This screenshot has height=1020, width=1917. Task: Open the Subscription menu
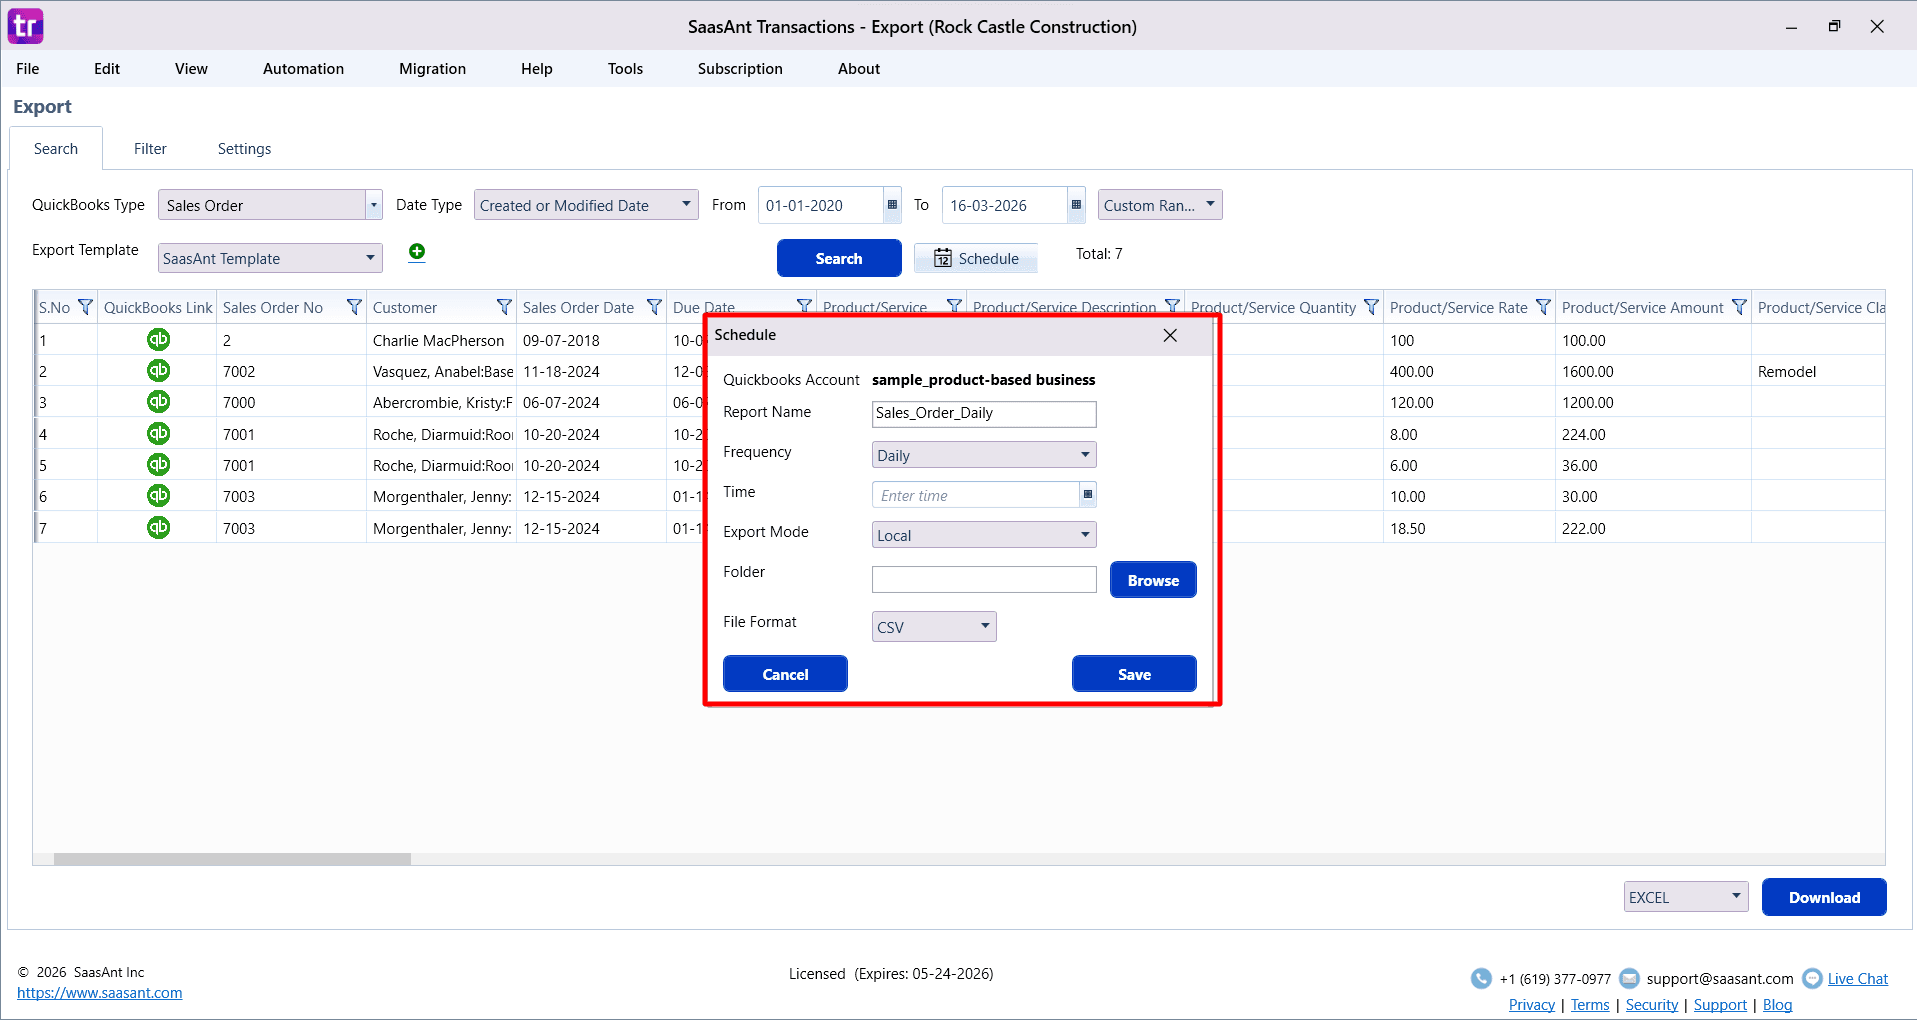[740, 69]
